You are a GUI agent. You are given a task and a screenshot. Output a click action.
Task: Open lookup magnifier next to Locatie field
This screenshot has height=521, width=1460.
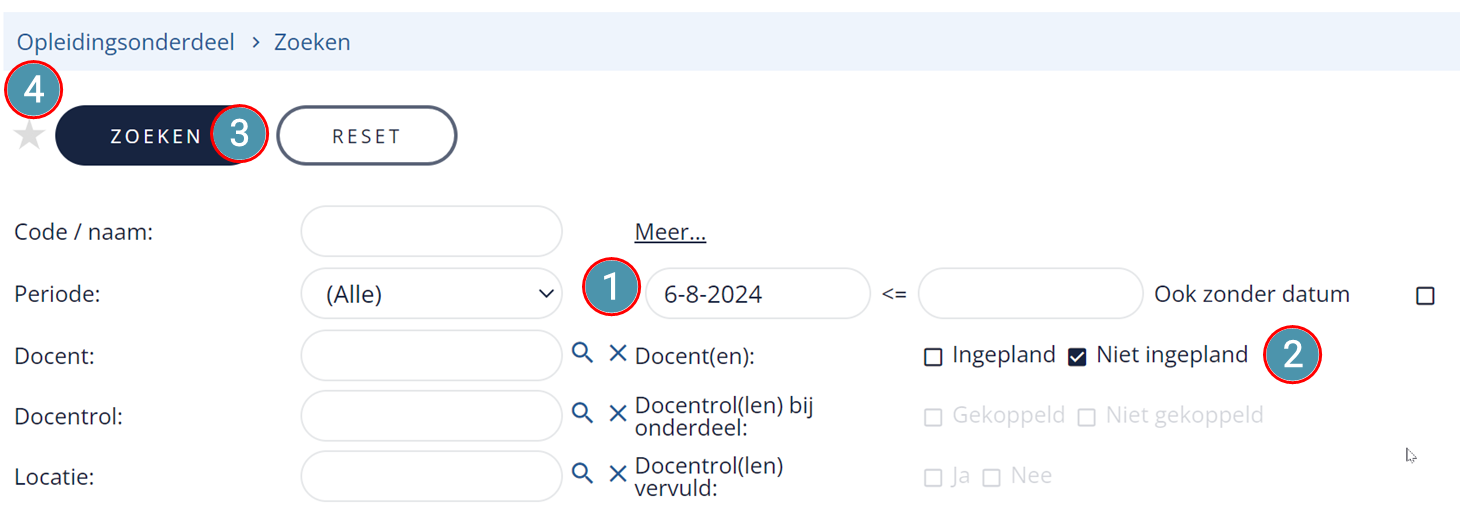pyautogui.click(x=582, y=472)
